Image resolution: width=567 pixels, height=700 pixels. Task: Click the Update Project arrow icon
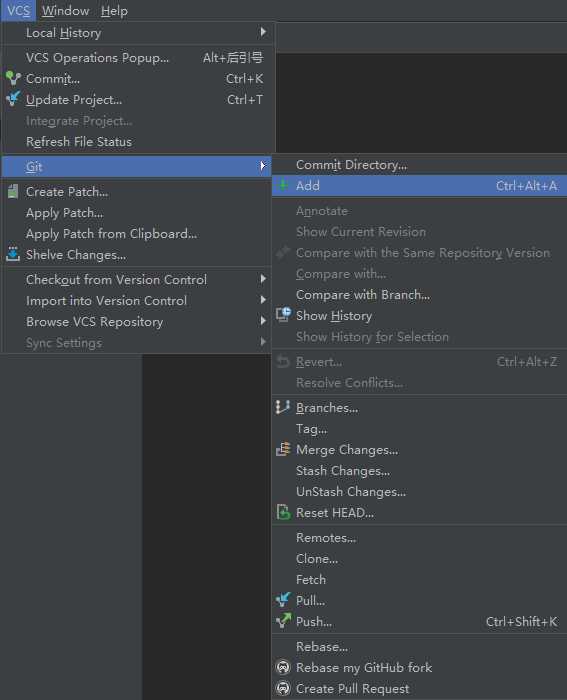tap(13, 99)
